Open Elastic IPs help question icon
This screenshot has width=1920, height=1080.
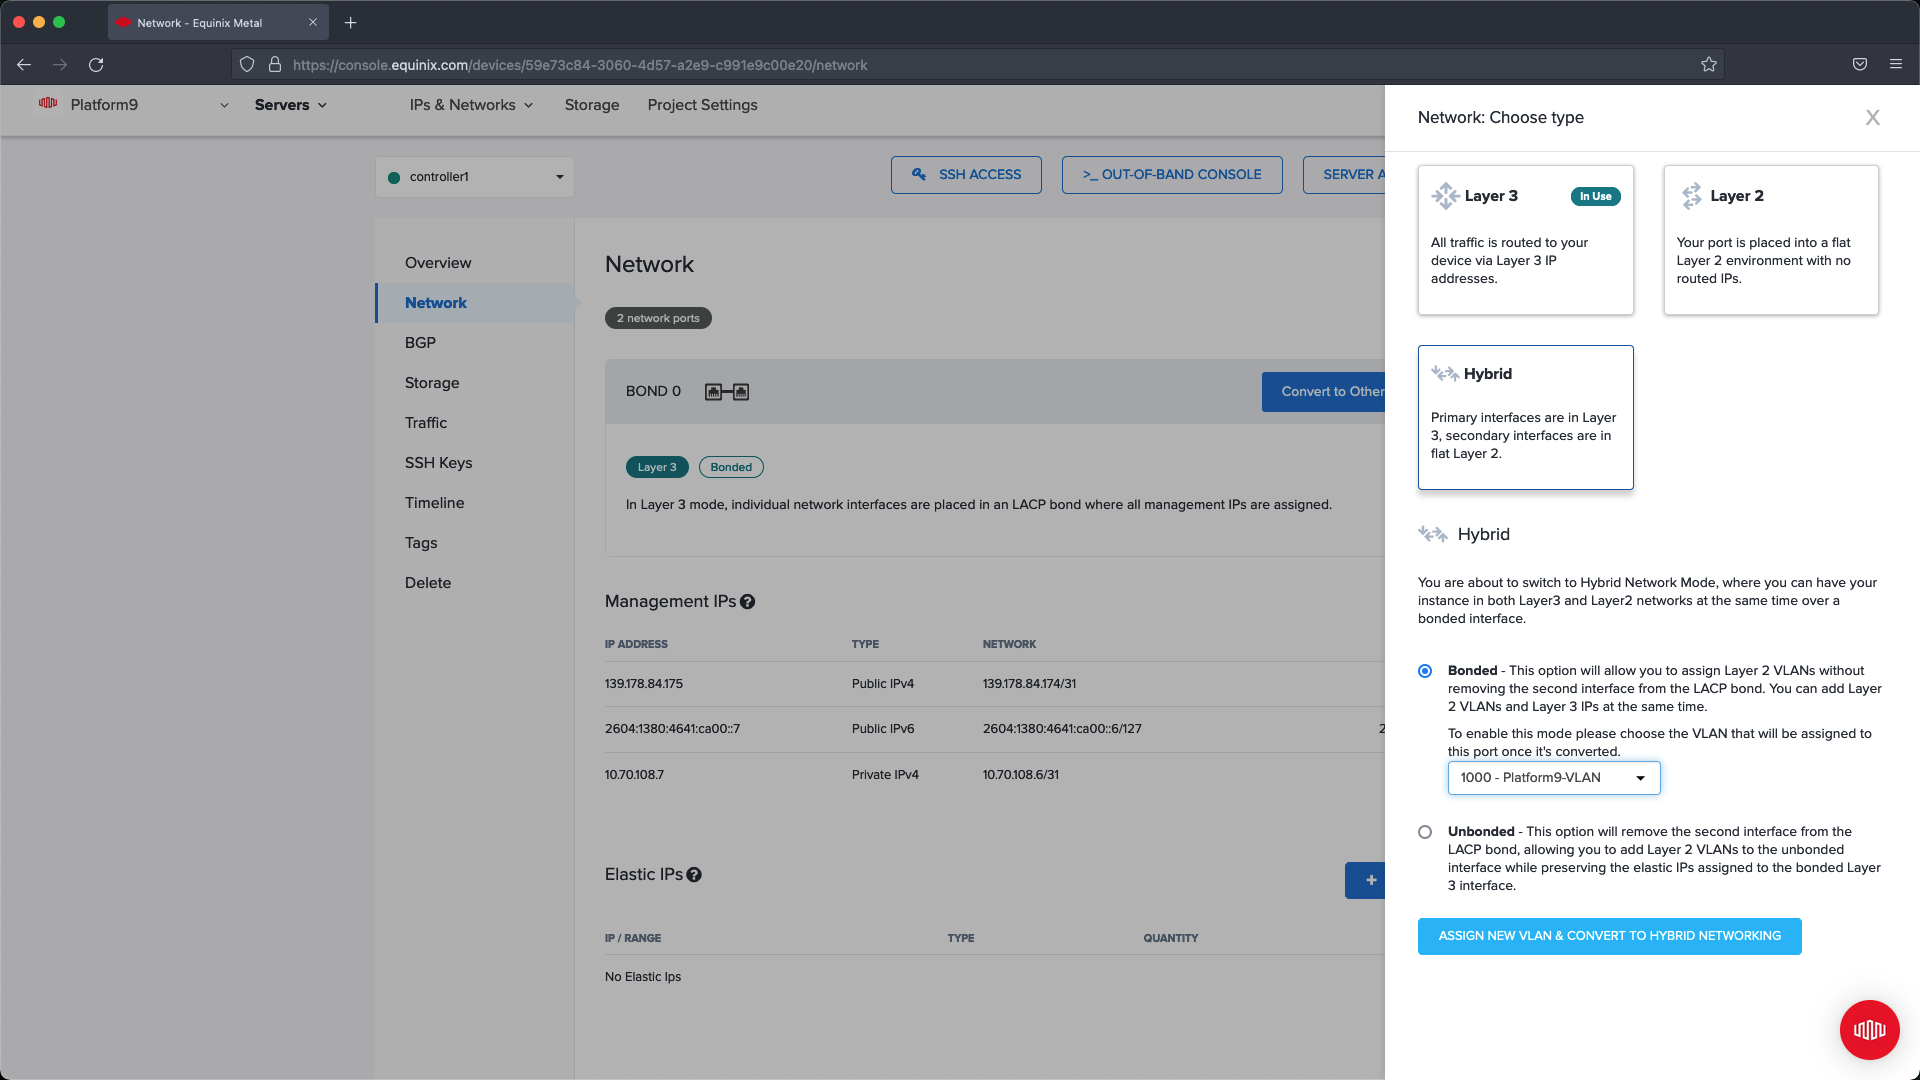click(694, 875)
